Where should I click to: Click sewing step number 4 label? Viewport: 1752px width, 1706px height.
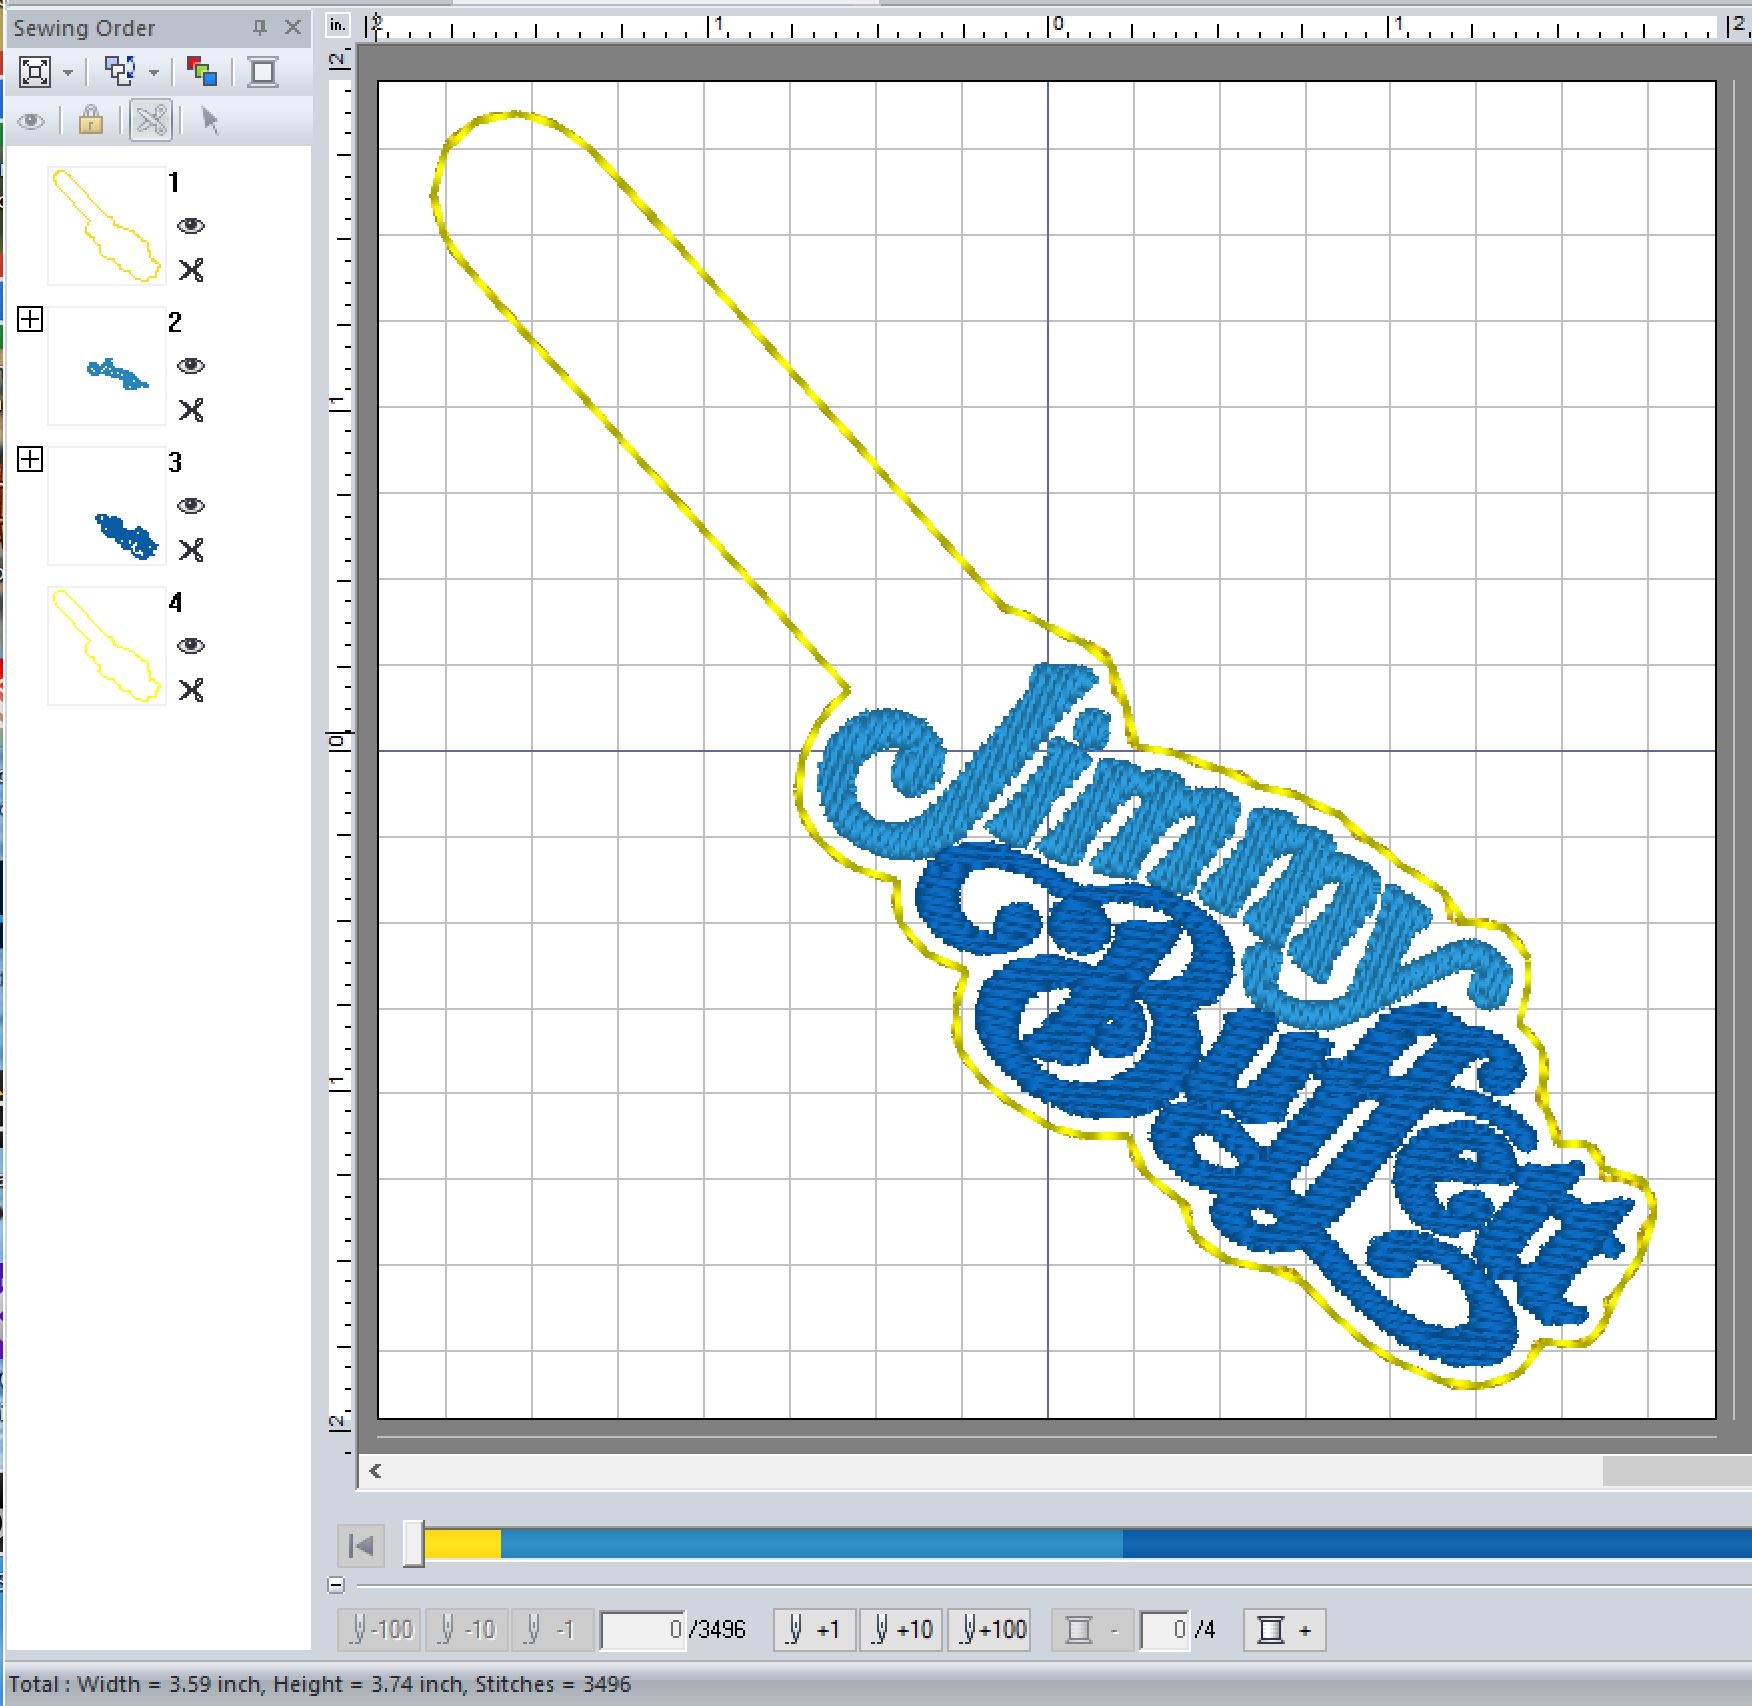[175, 602]
